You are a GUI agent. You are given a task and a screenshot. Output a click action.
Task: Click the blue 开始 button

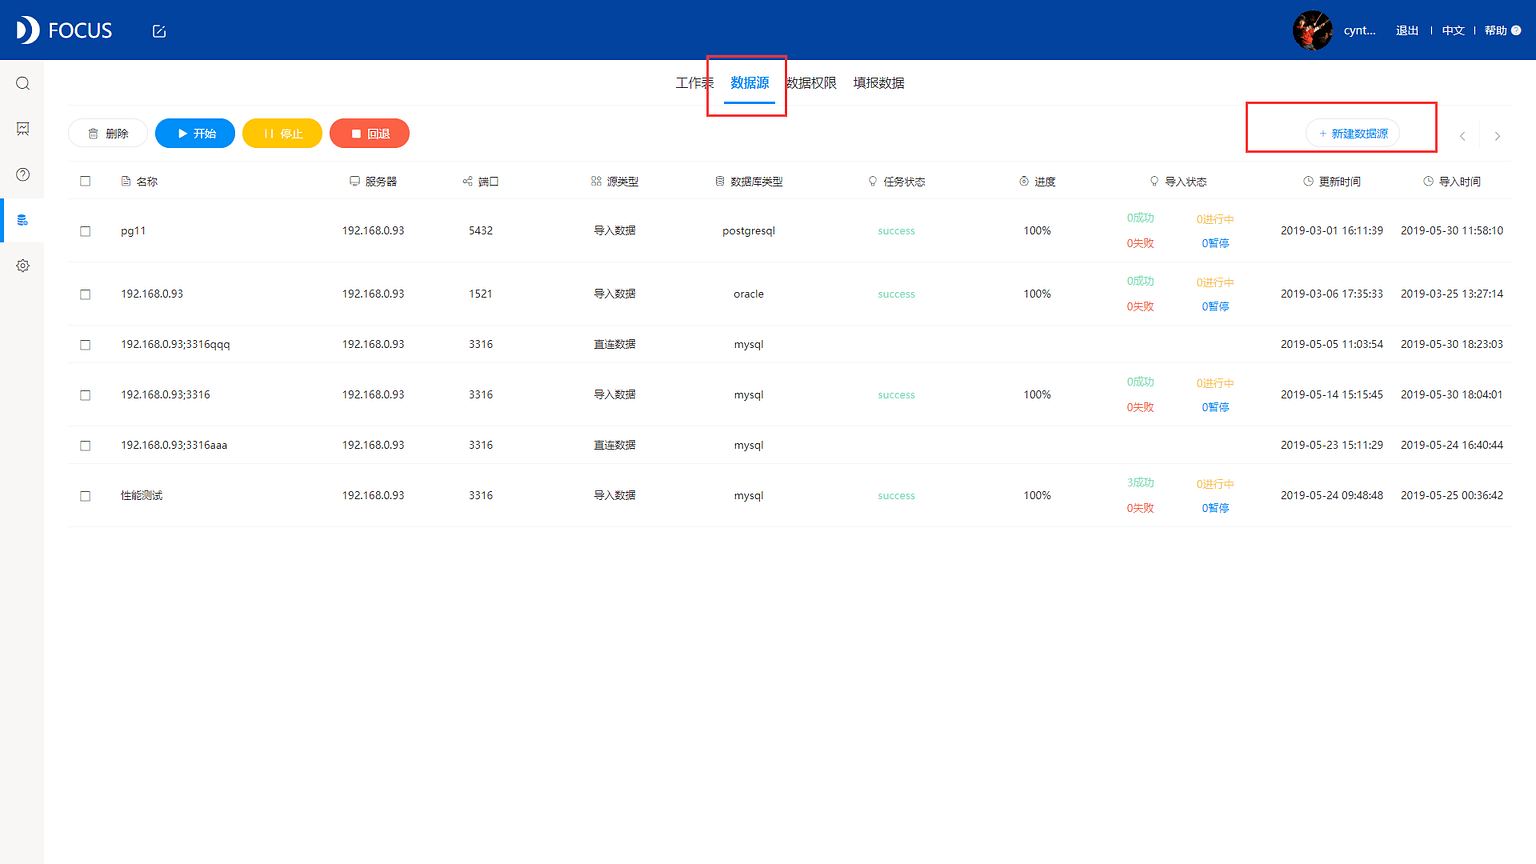pos(195,133)
